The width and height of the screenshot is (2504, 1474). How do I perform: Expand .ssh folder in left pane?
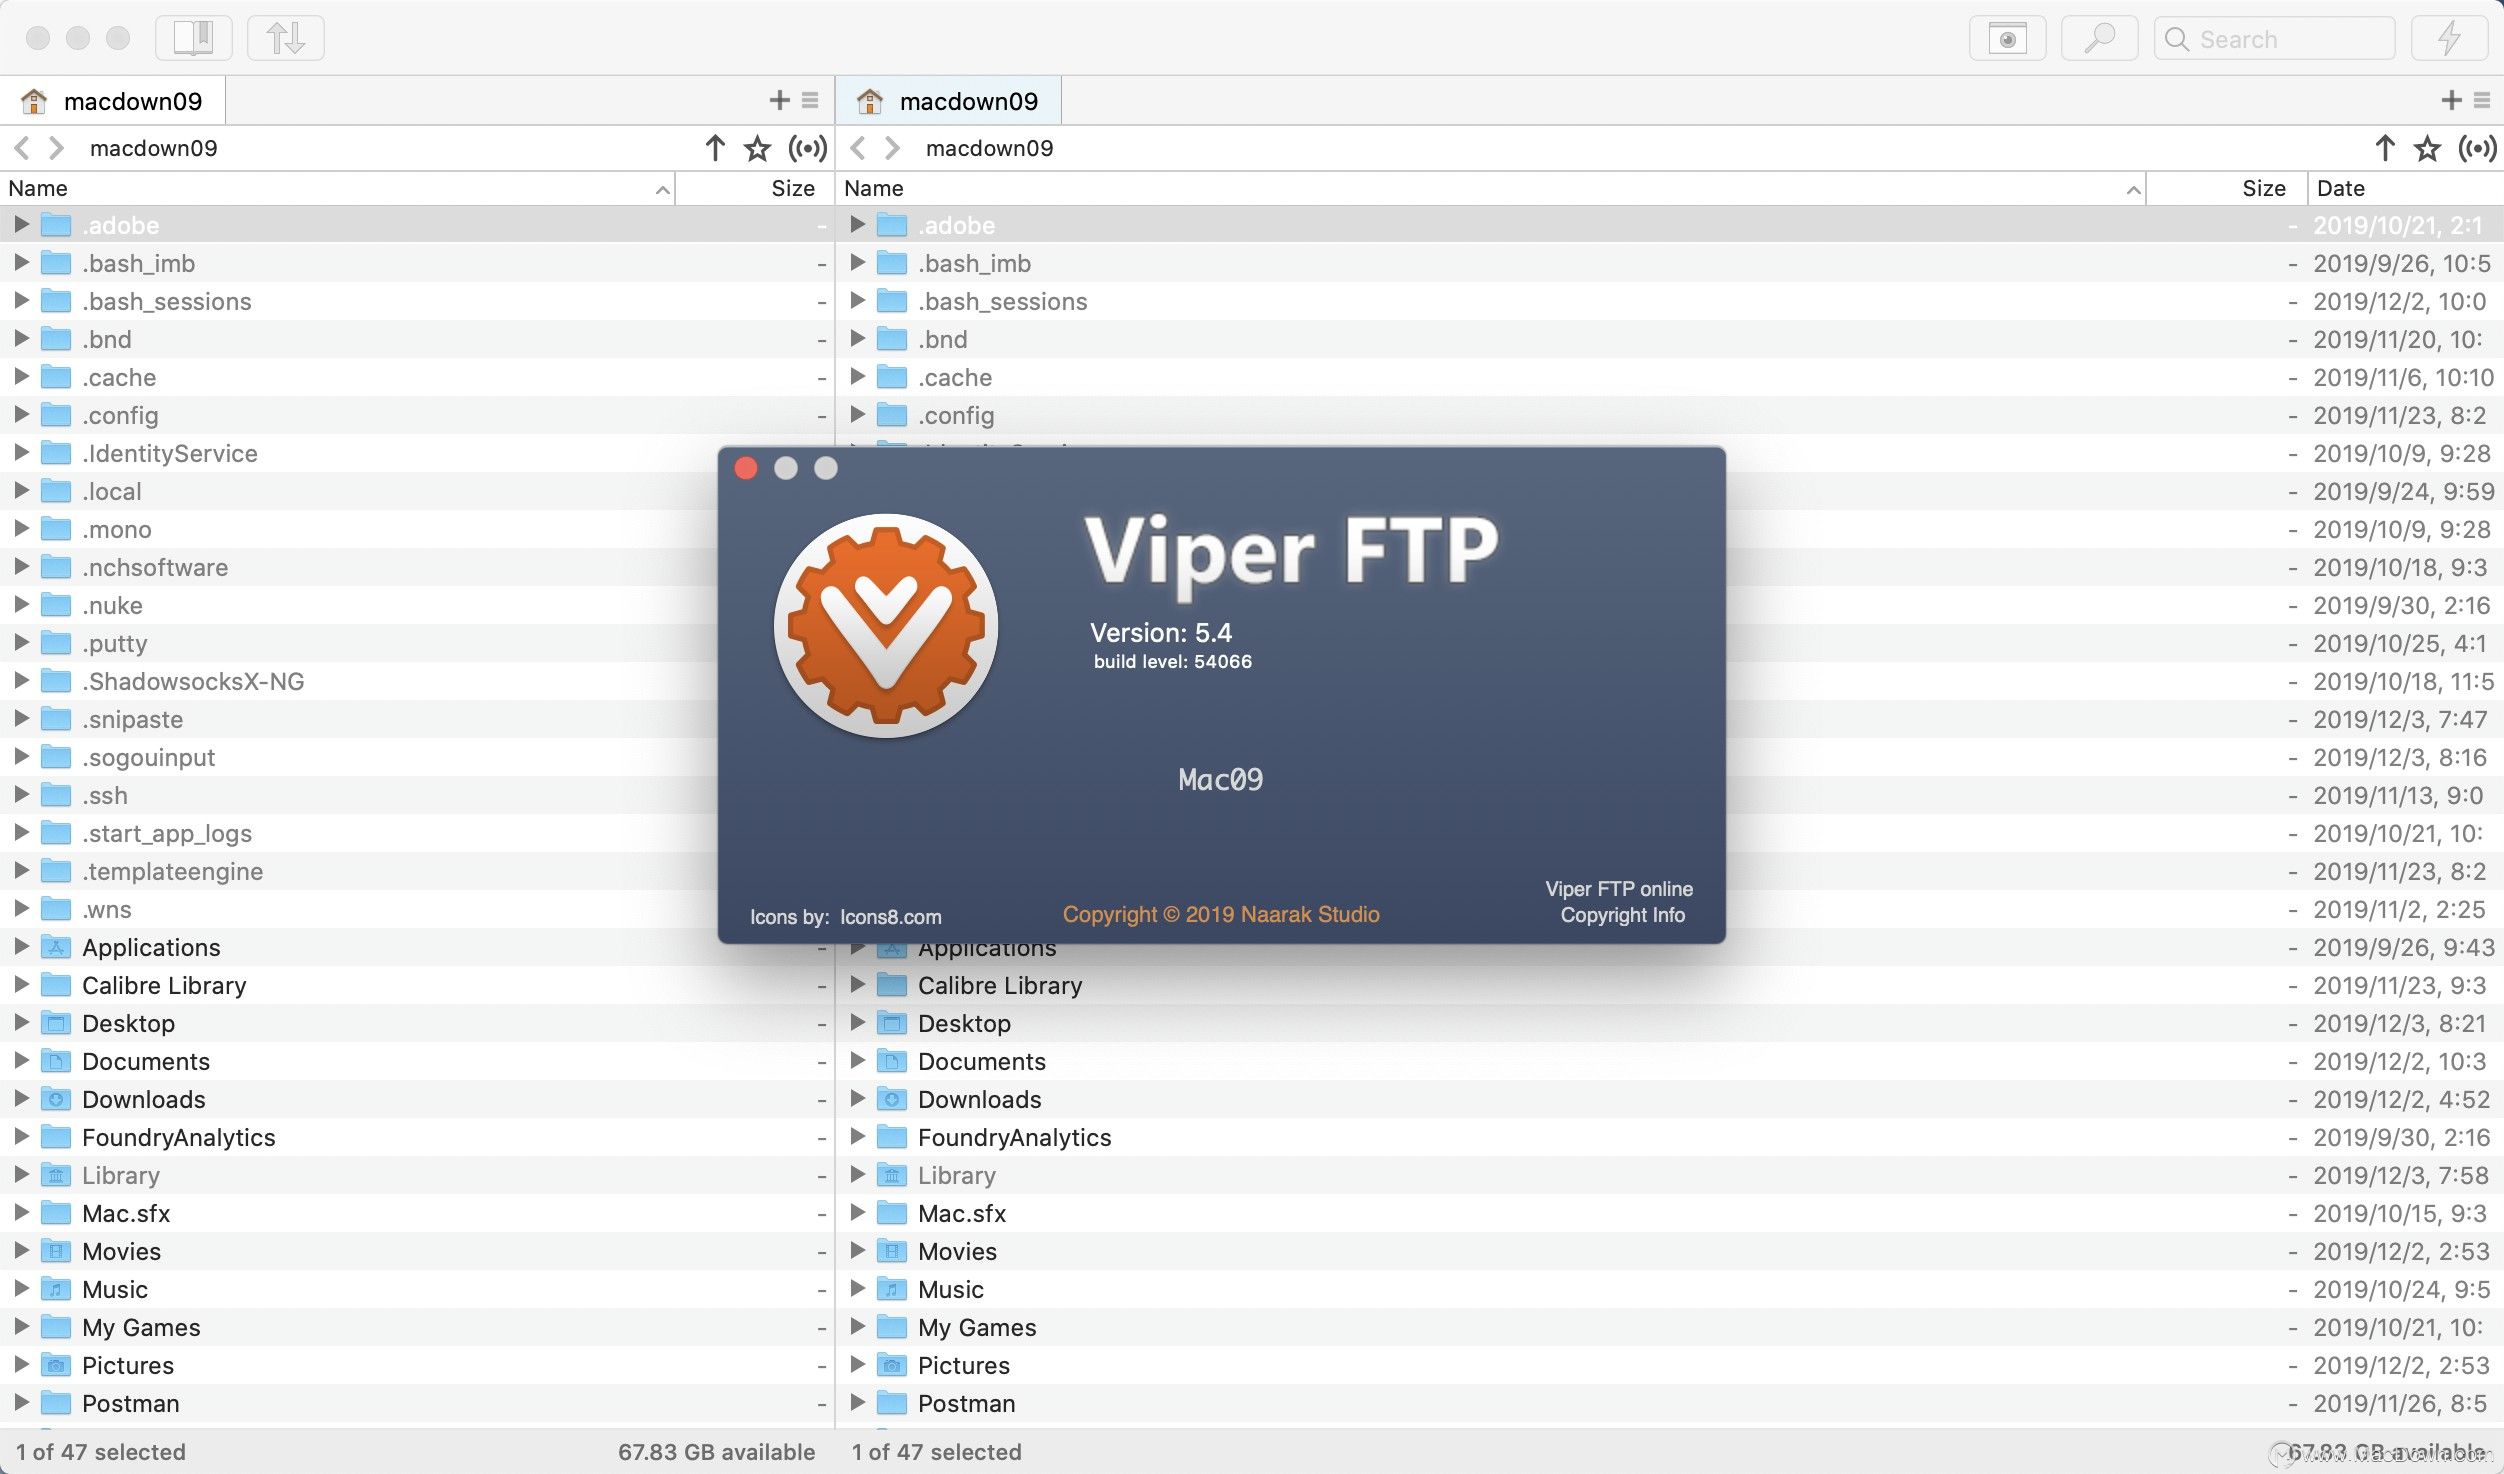[21, 795]
